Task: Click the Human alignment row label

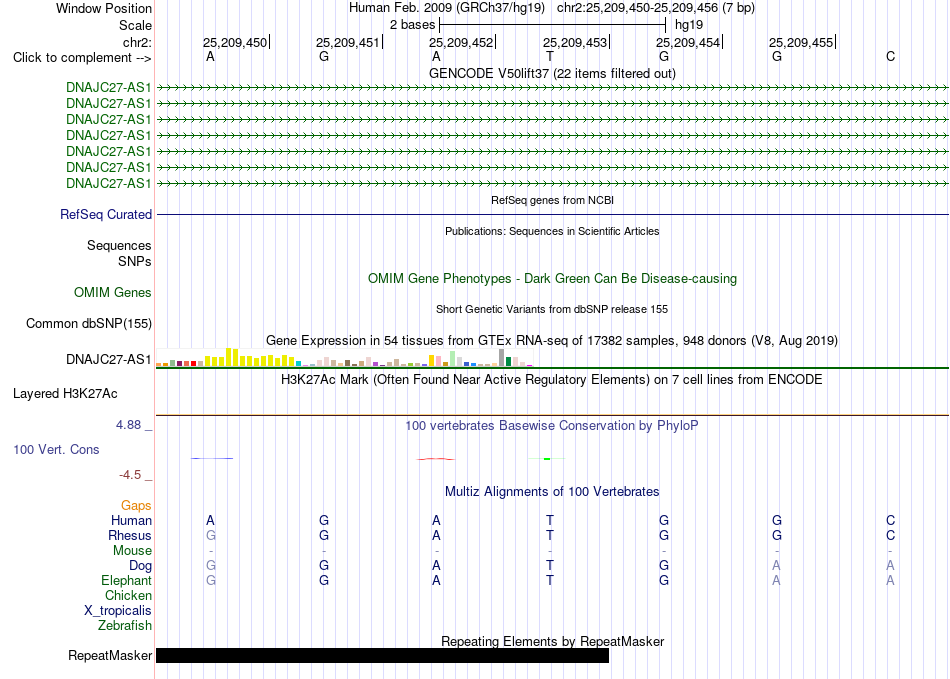Action: [x=131, y=520]
